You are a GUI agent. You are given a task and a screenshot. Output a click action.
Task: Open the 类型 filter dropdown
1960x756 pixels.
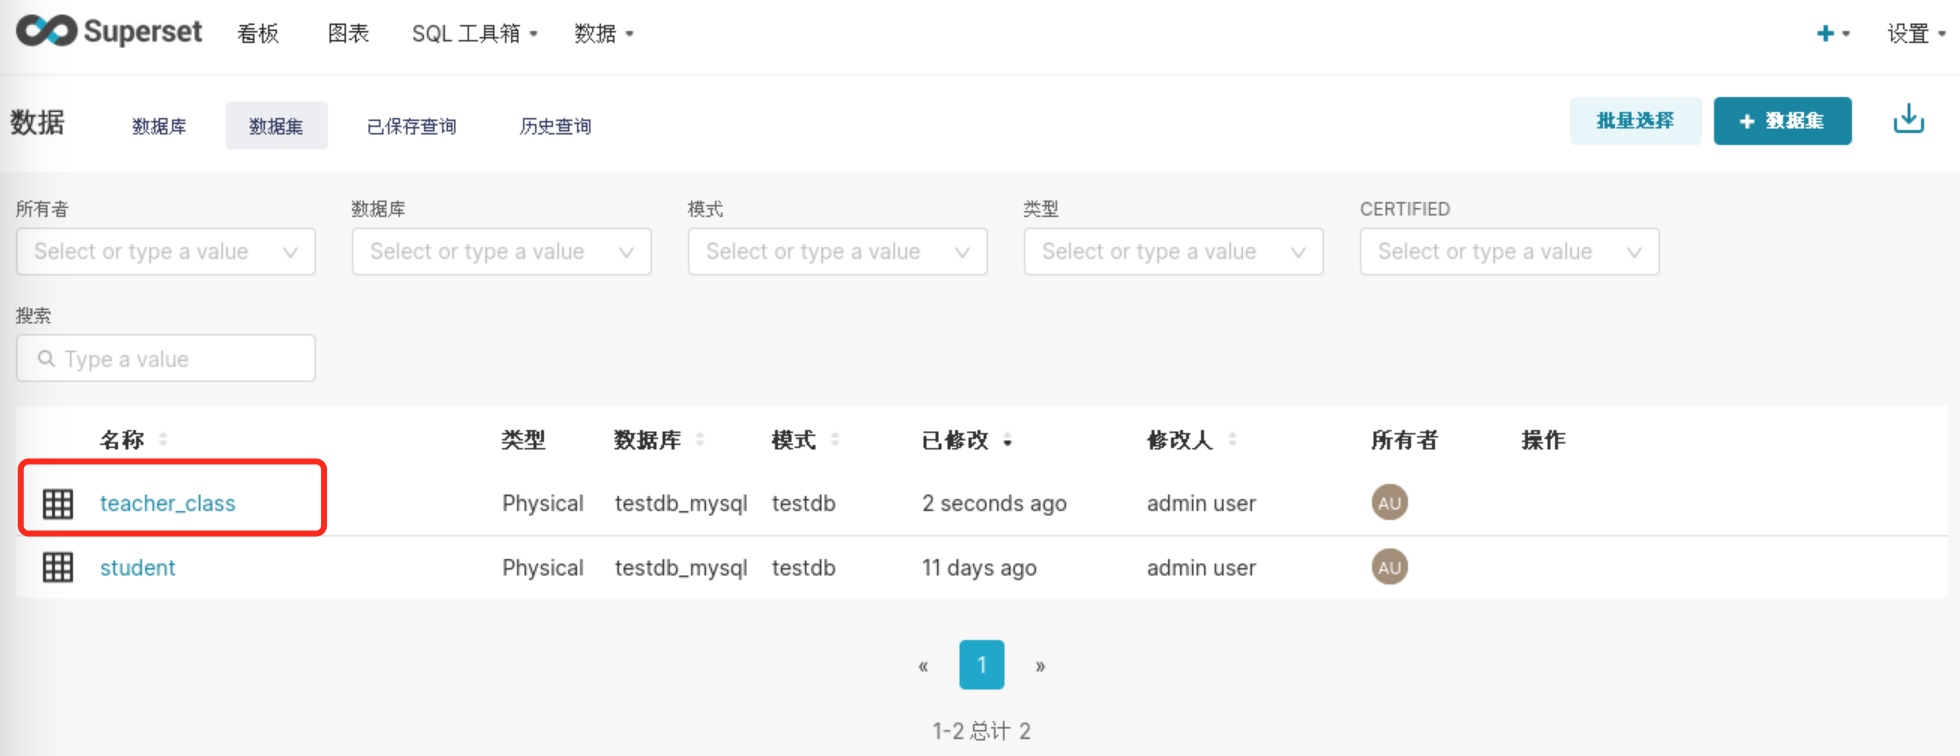click(x=1173, y=252)
